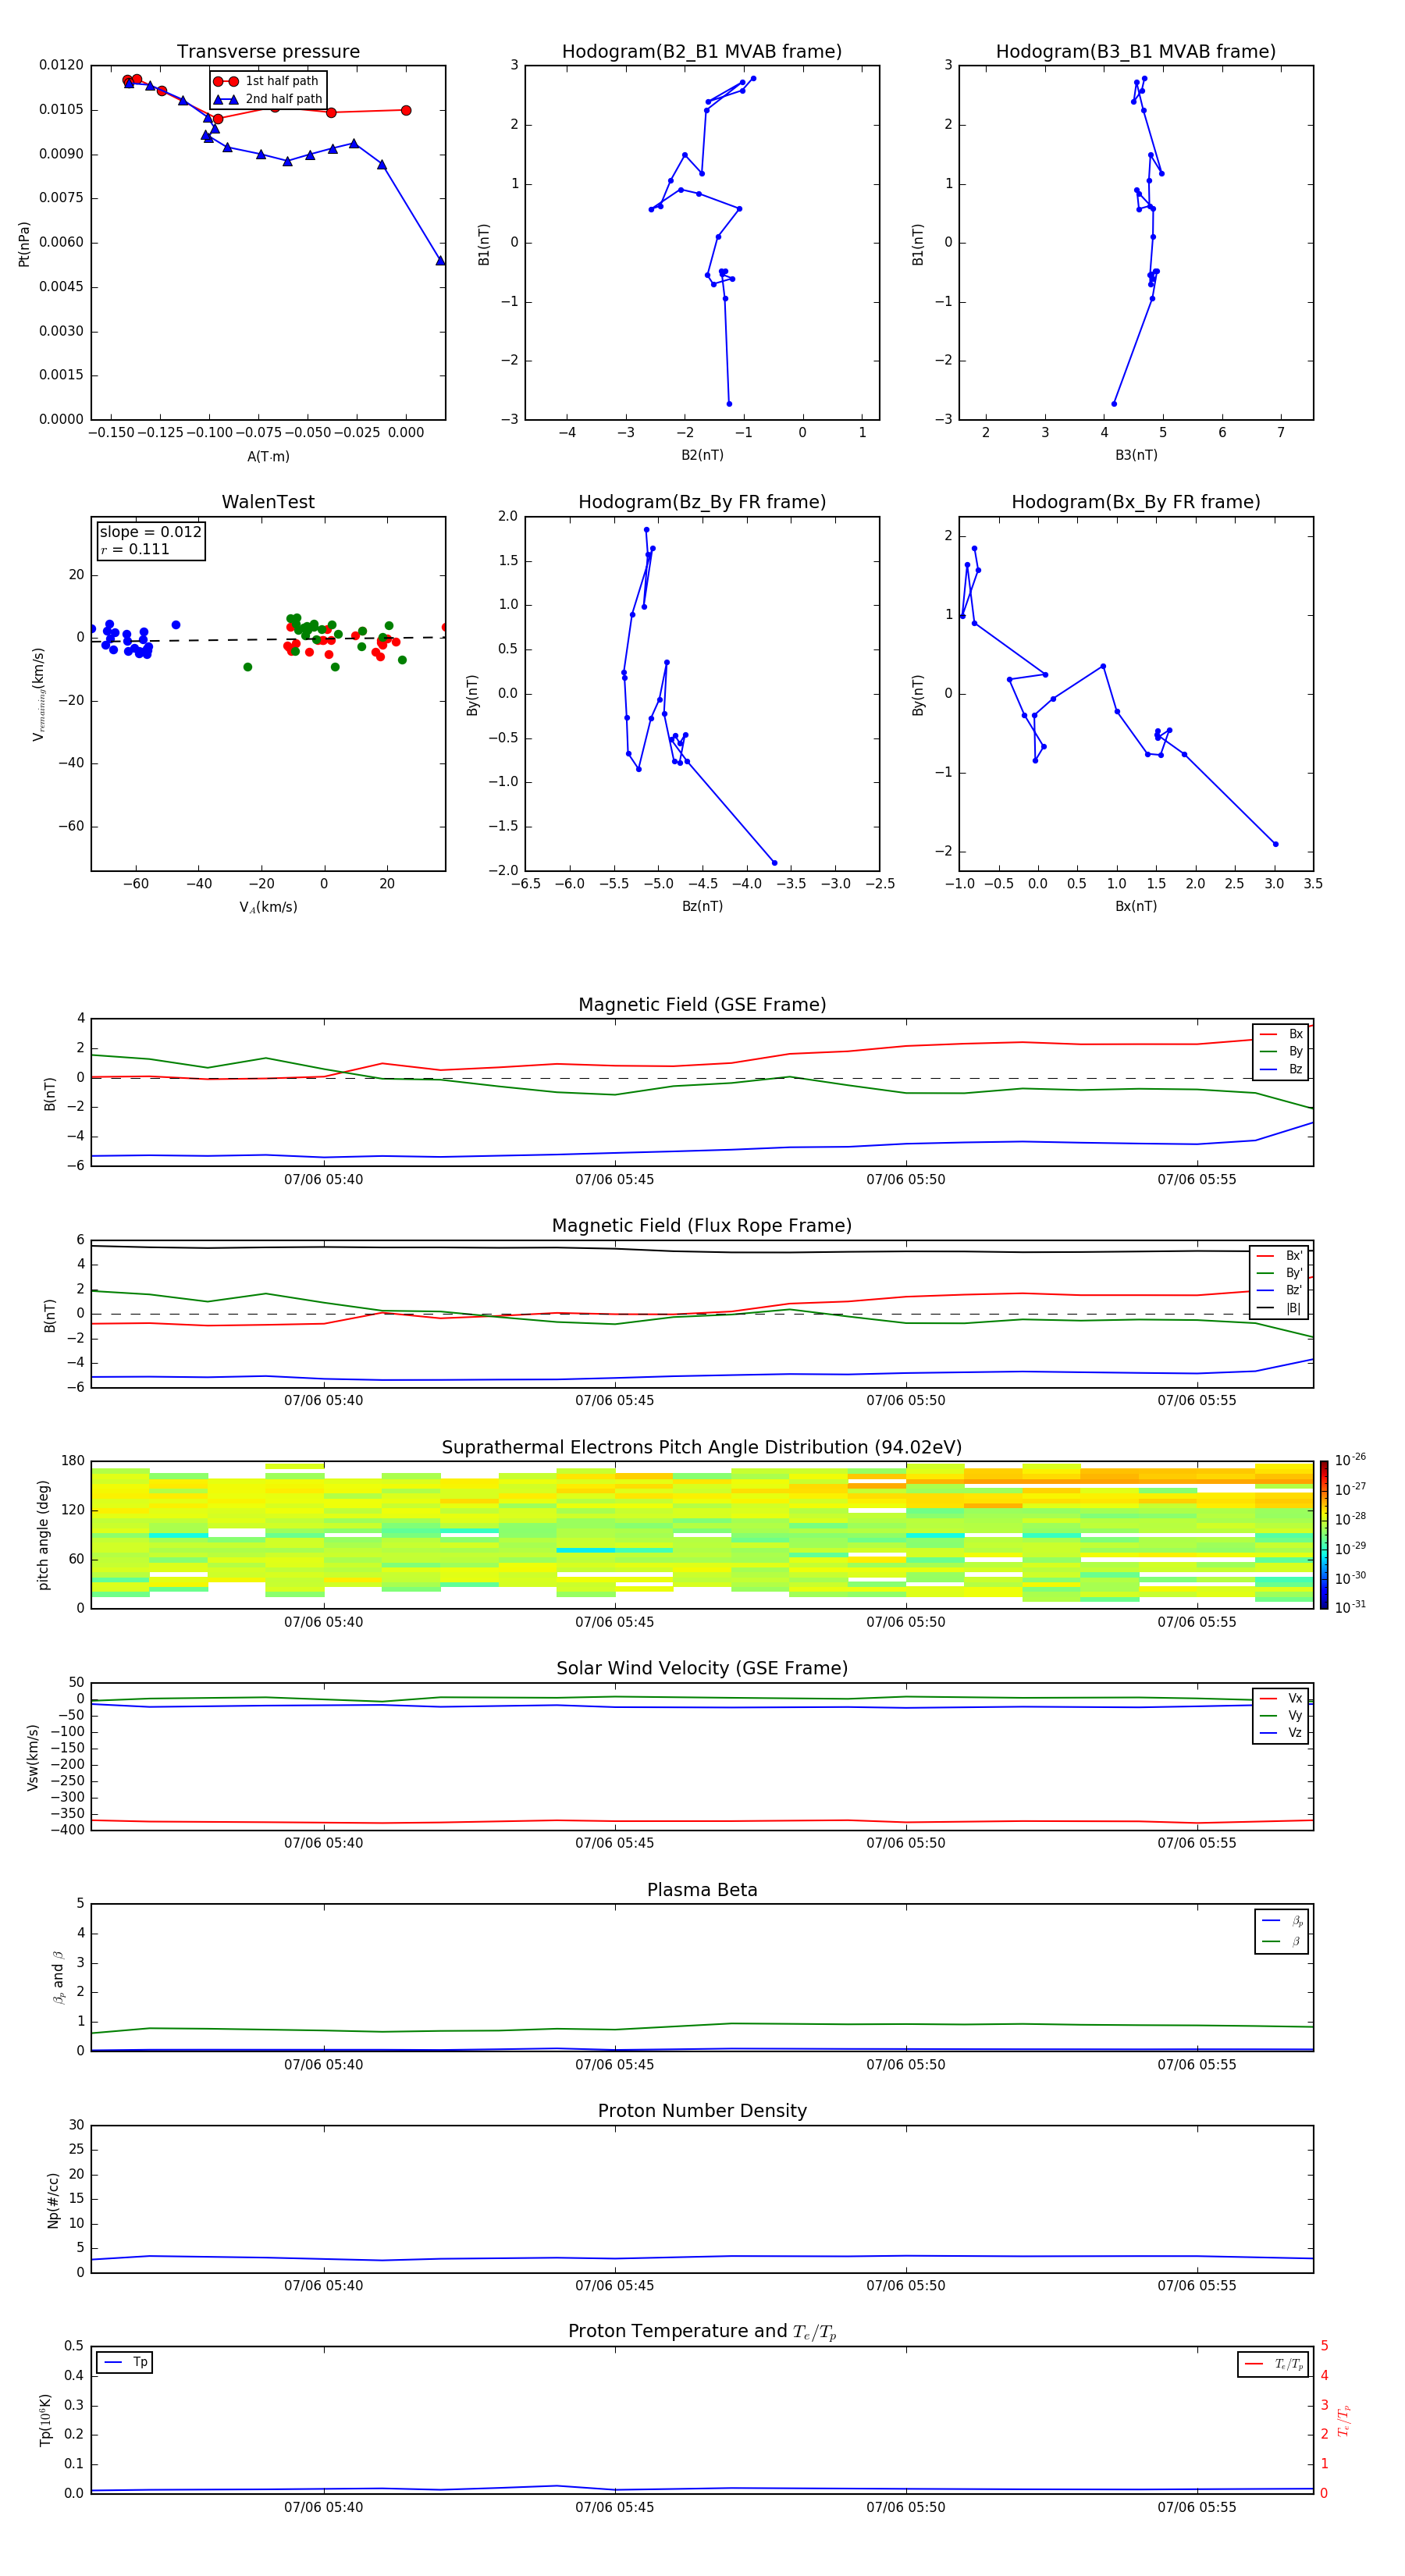Click the 'B2(nT)' x-axis label
Viewport: 1405px width, 2576px height.
pyautogui.click(x=702, y=455)
